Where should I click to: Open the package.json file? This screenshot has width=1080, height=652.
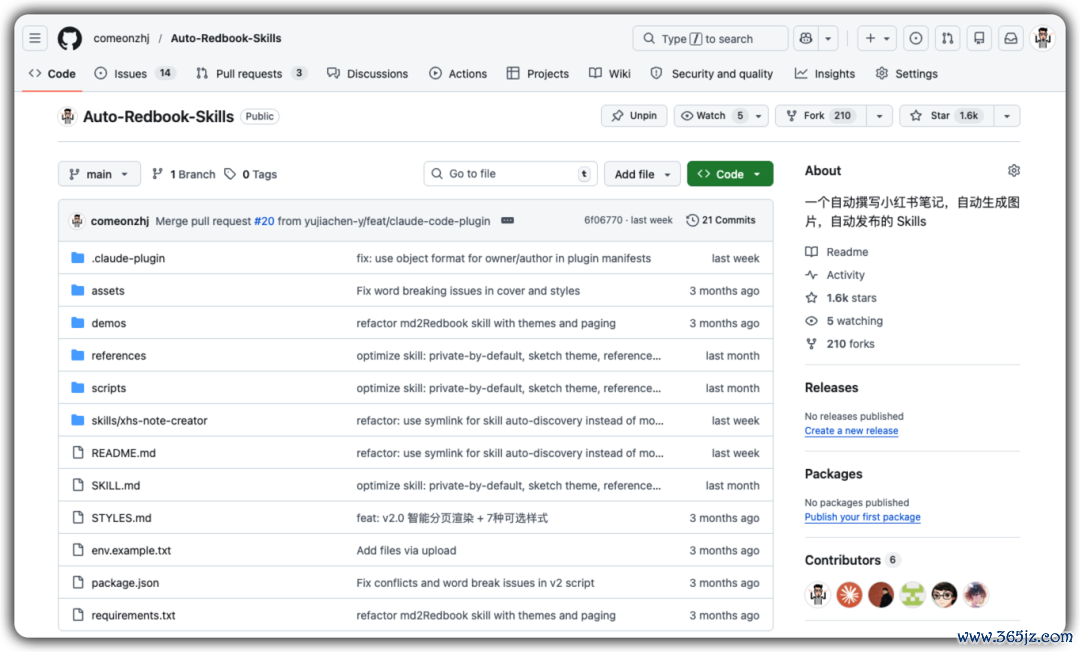coord(125,582)
